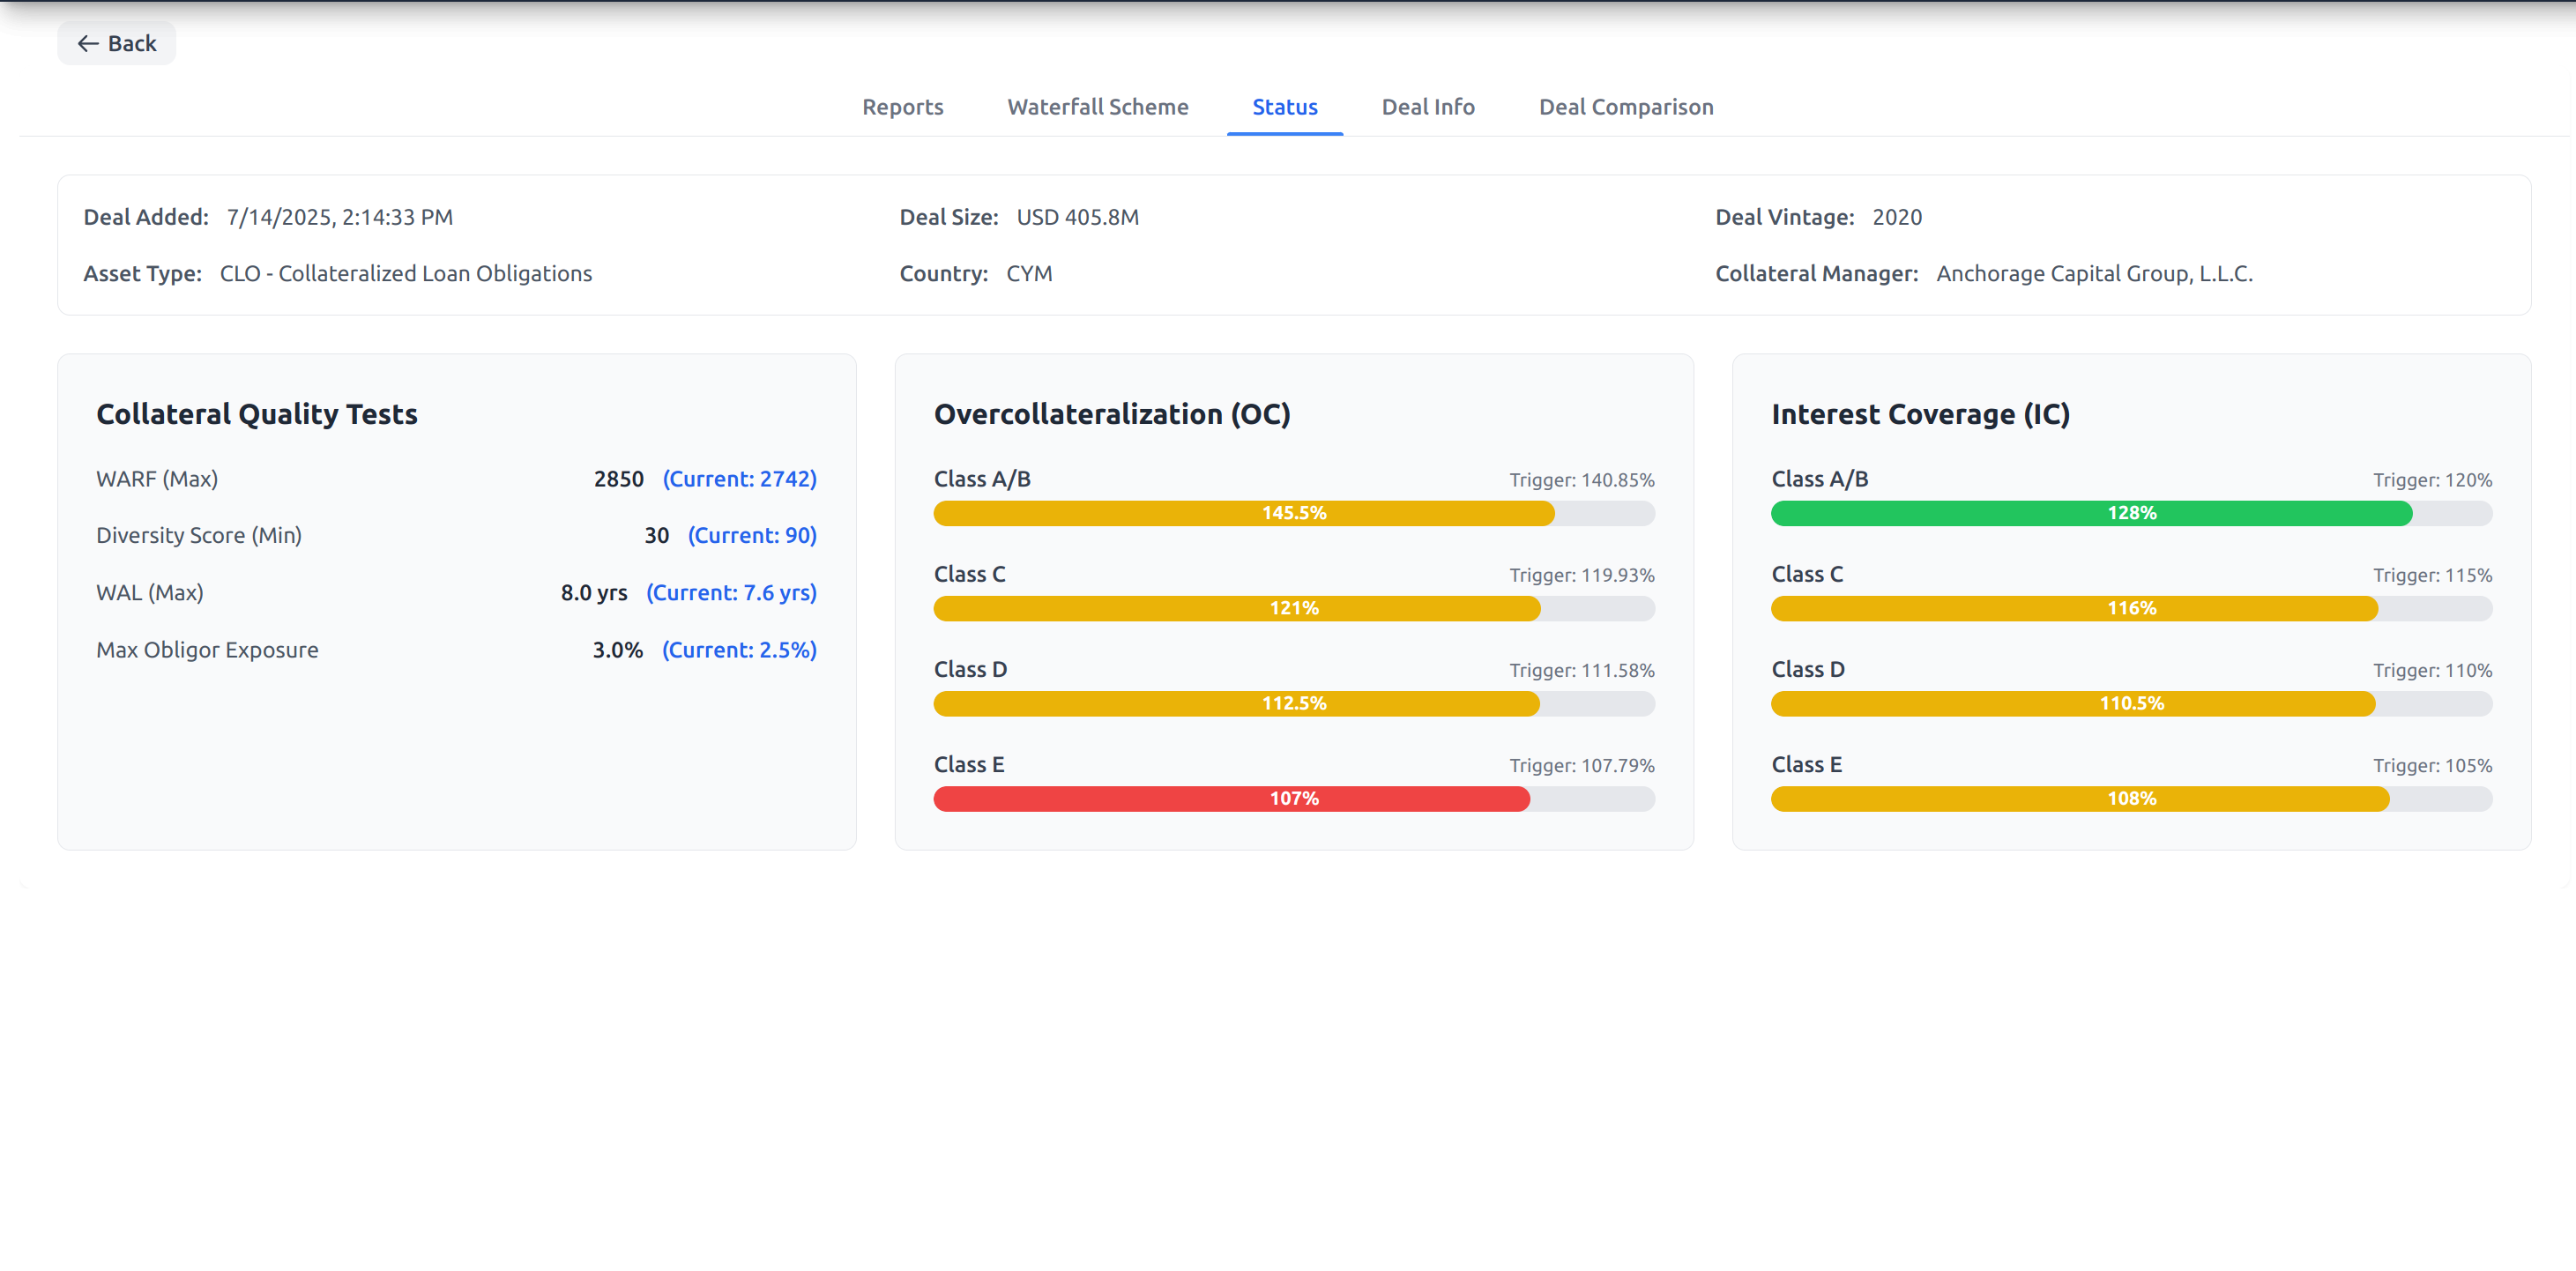This screenshot has width=2576, height=1271.
Task: Switch to the Waterfall Scheme tab
Action: tap(1097, 107)
